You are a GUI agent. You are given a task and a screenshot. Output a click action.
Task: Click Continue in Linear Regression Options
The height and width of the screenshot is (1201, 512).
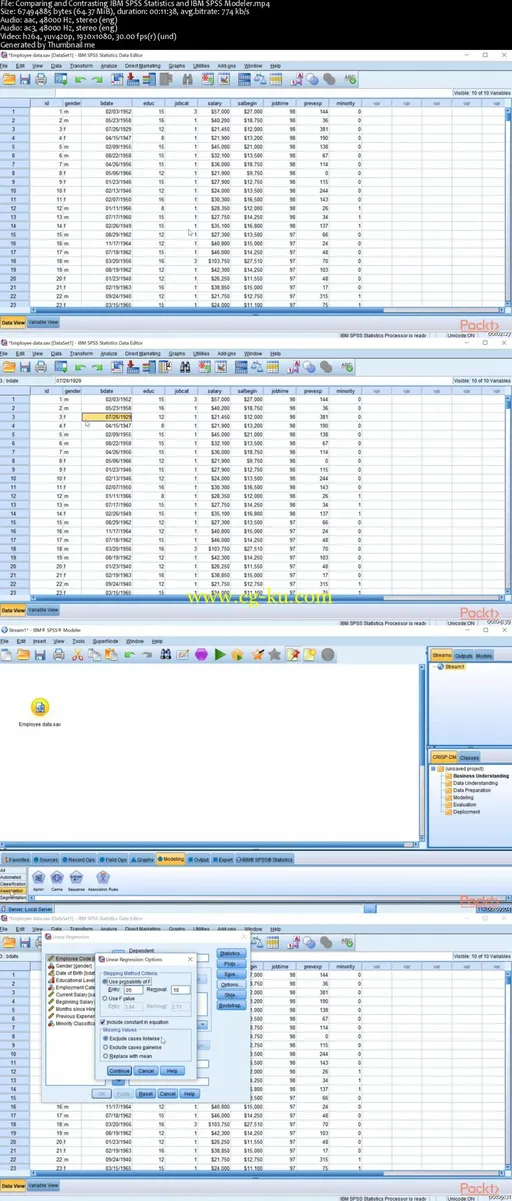tap(119, 1070)
